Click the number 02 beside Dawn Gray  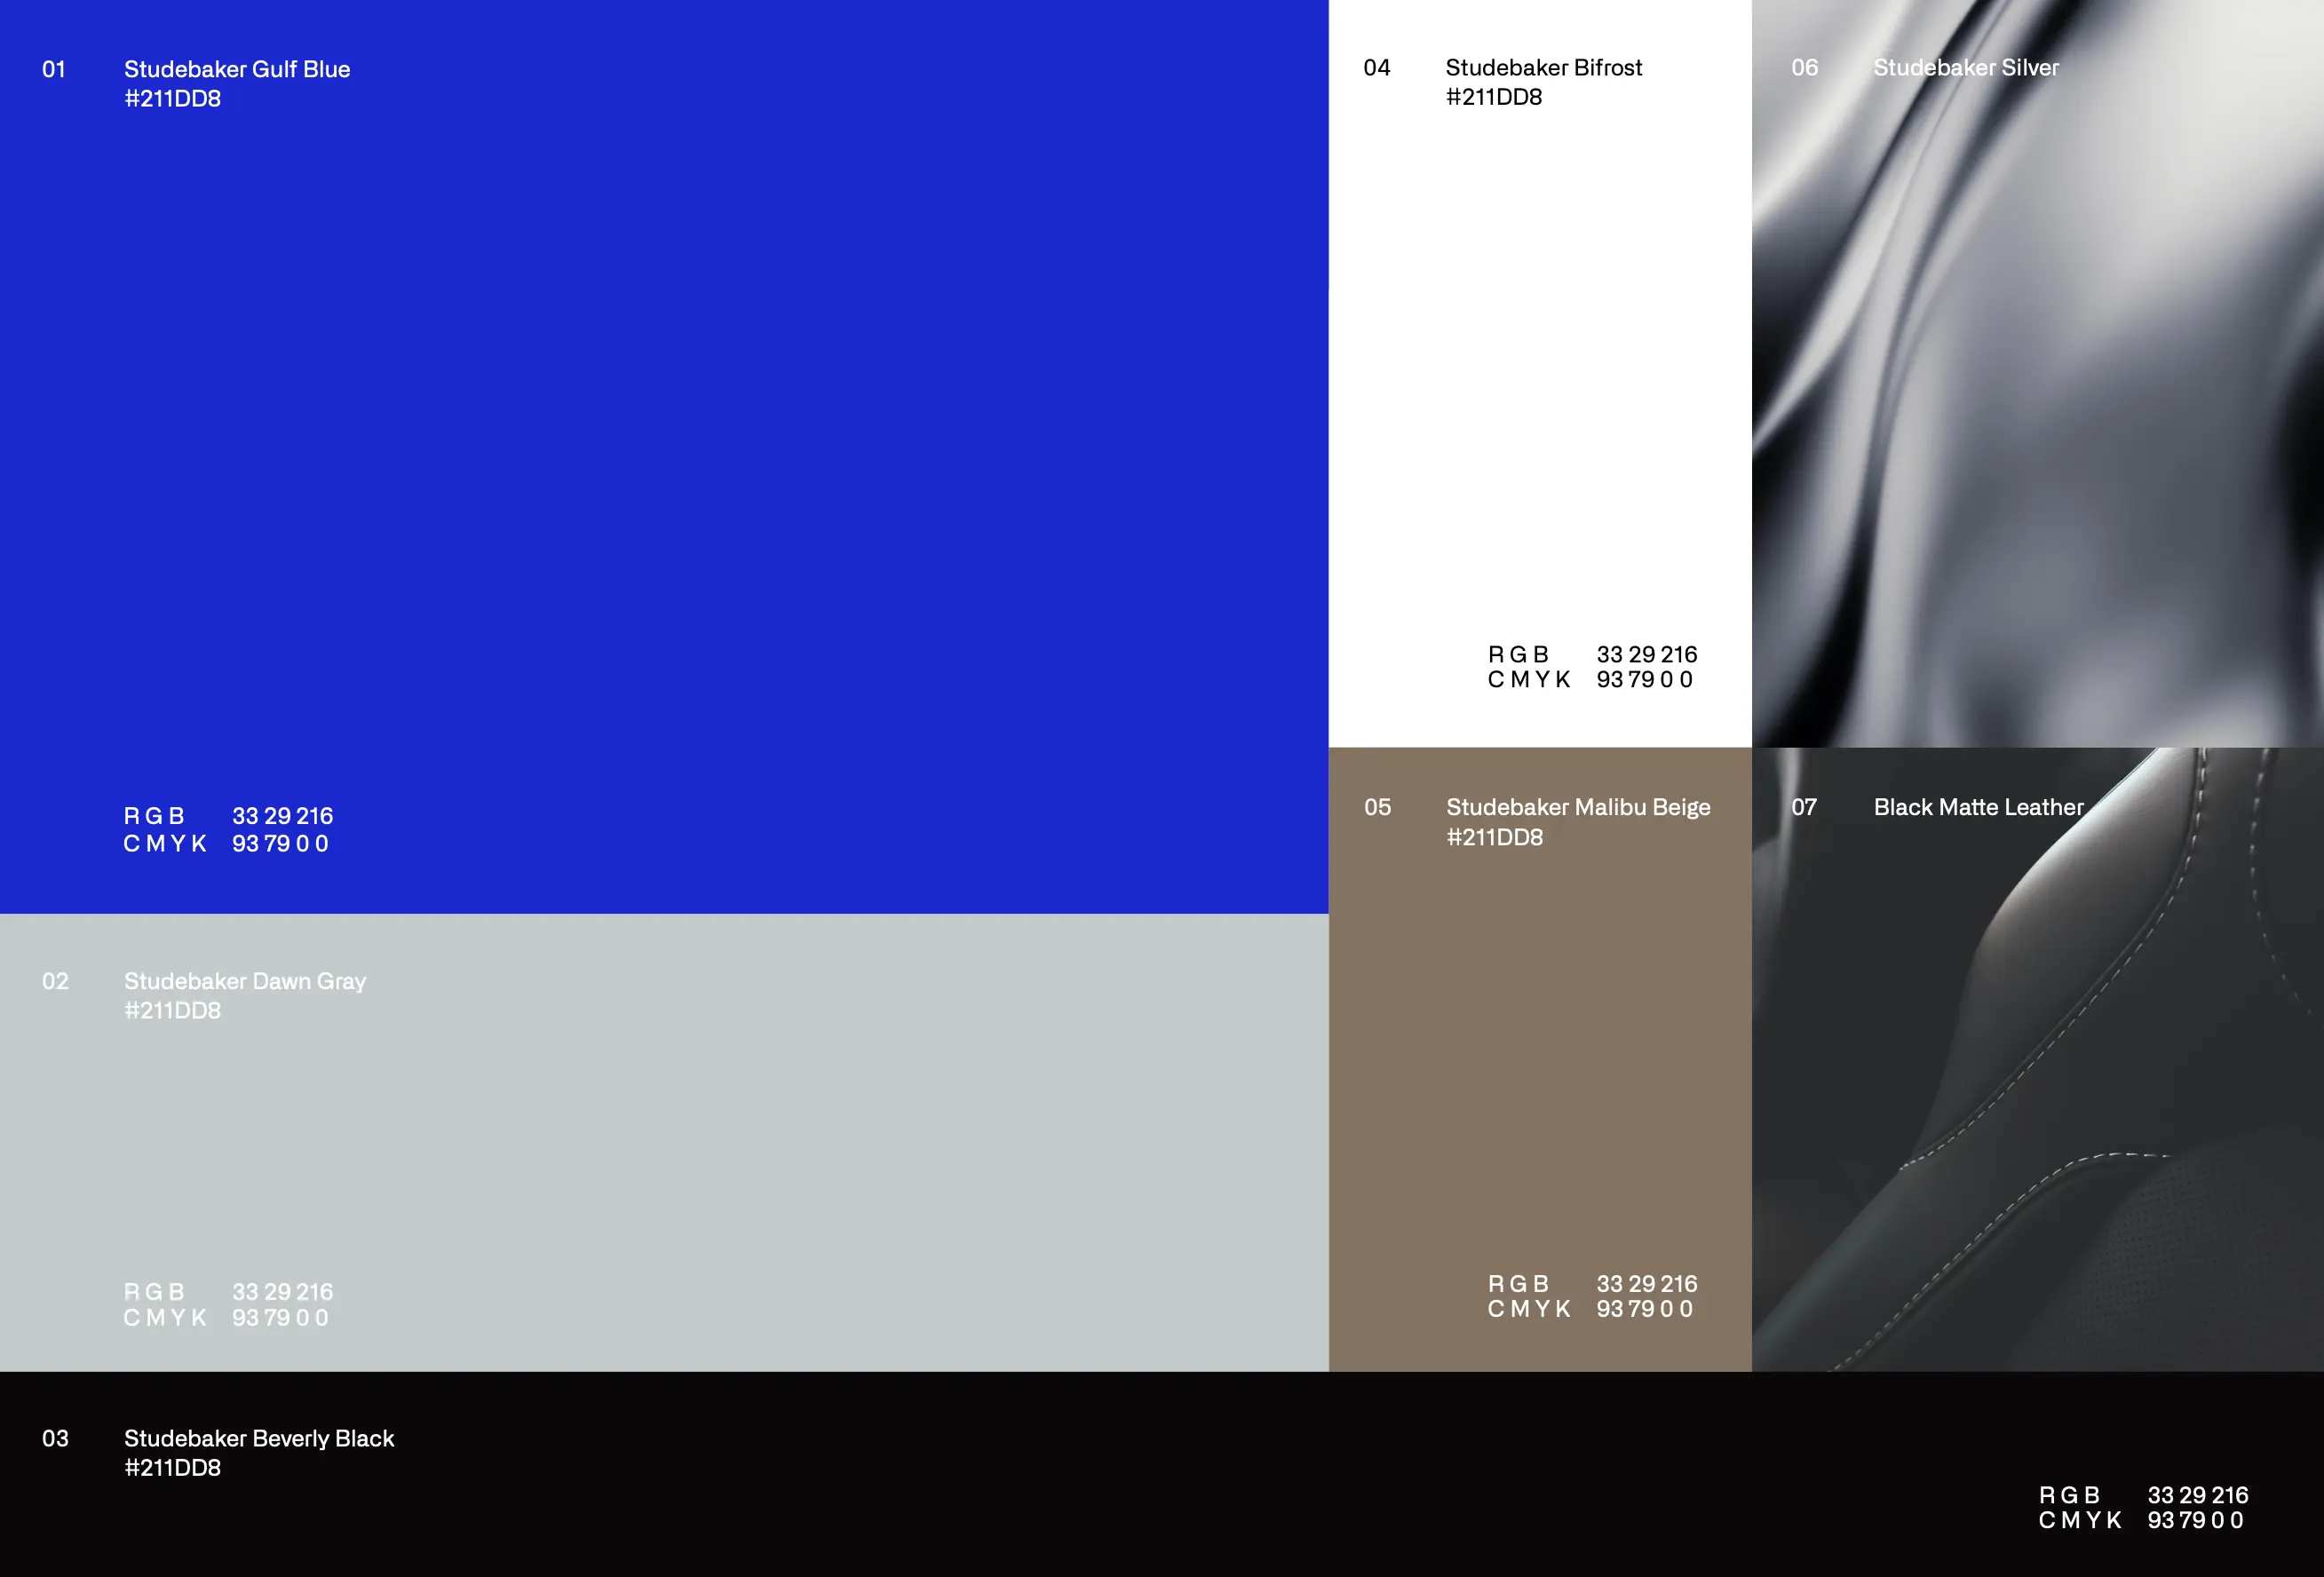pyautogui.click(x=55, y=981)
